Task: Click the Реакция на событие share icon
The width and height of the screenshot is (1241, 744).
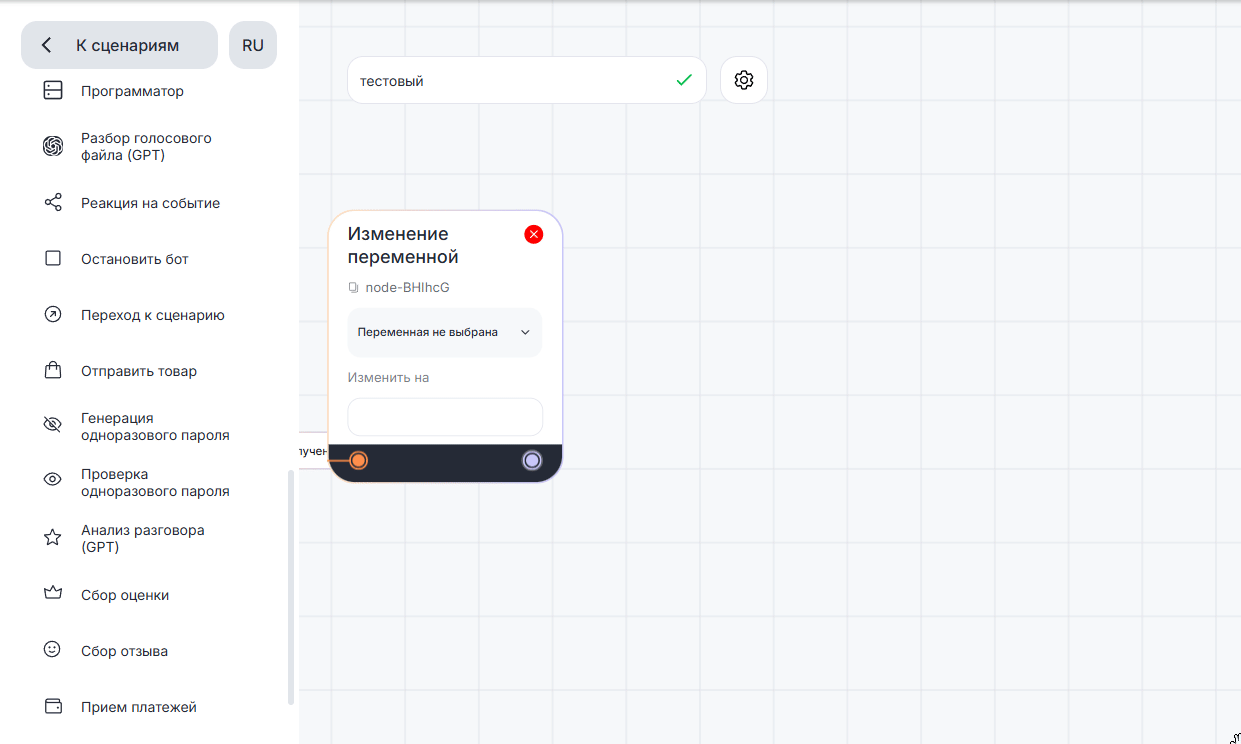Action: click(53, 203)
